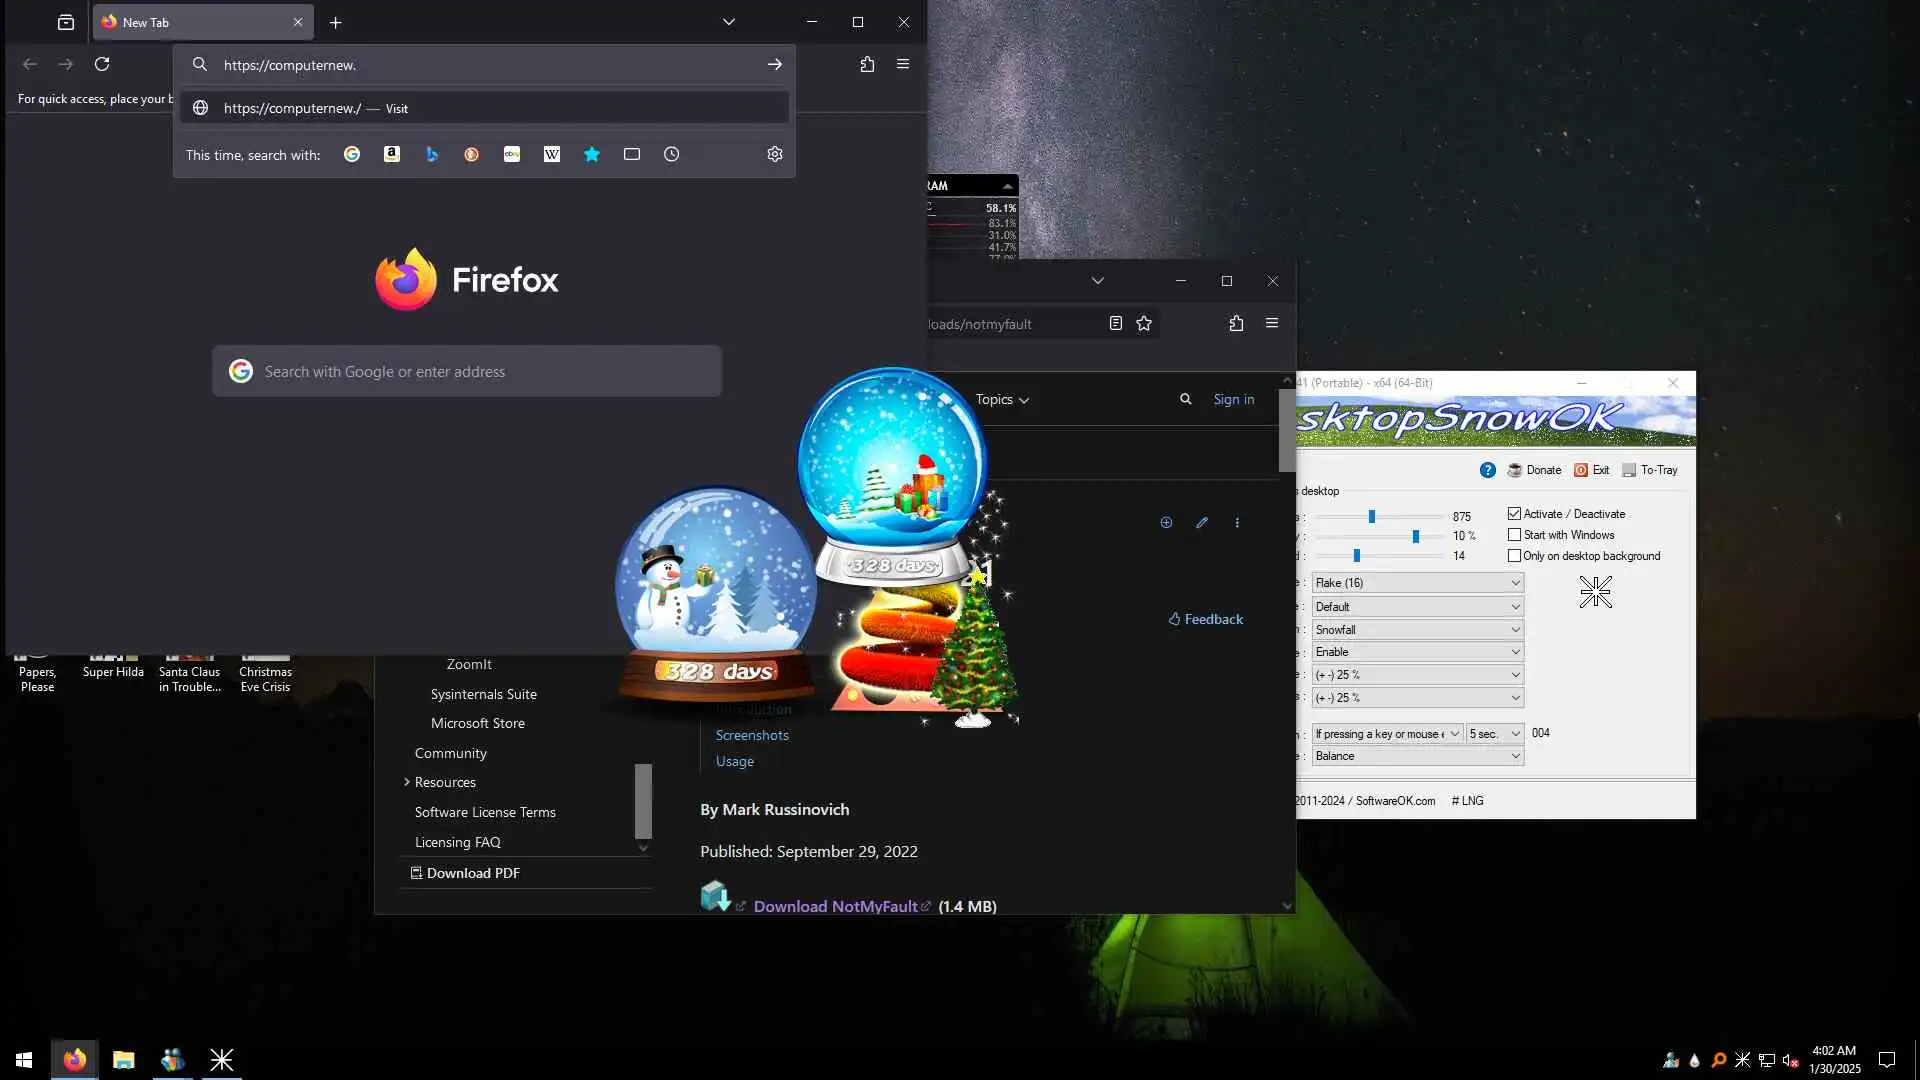Image resolution: width=1920 pixels, height=1080 pixels.
Task: Expand the Snowfall combo box
Action: tap(1417, 630)
